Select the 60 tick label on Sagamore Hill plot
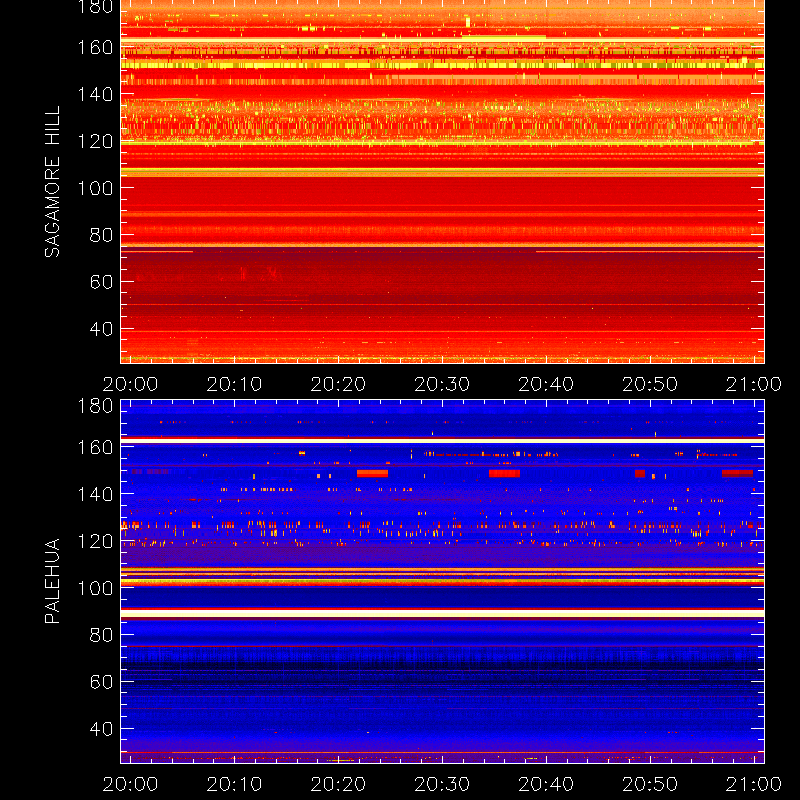The image size is (800, 800). [x=101, y=282]
